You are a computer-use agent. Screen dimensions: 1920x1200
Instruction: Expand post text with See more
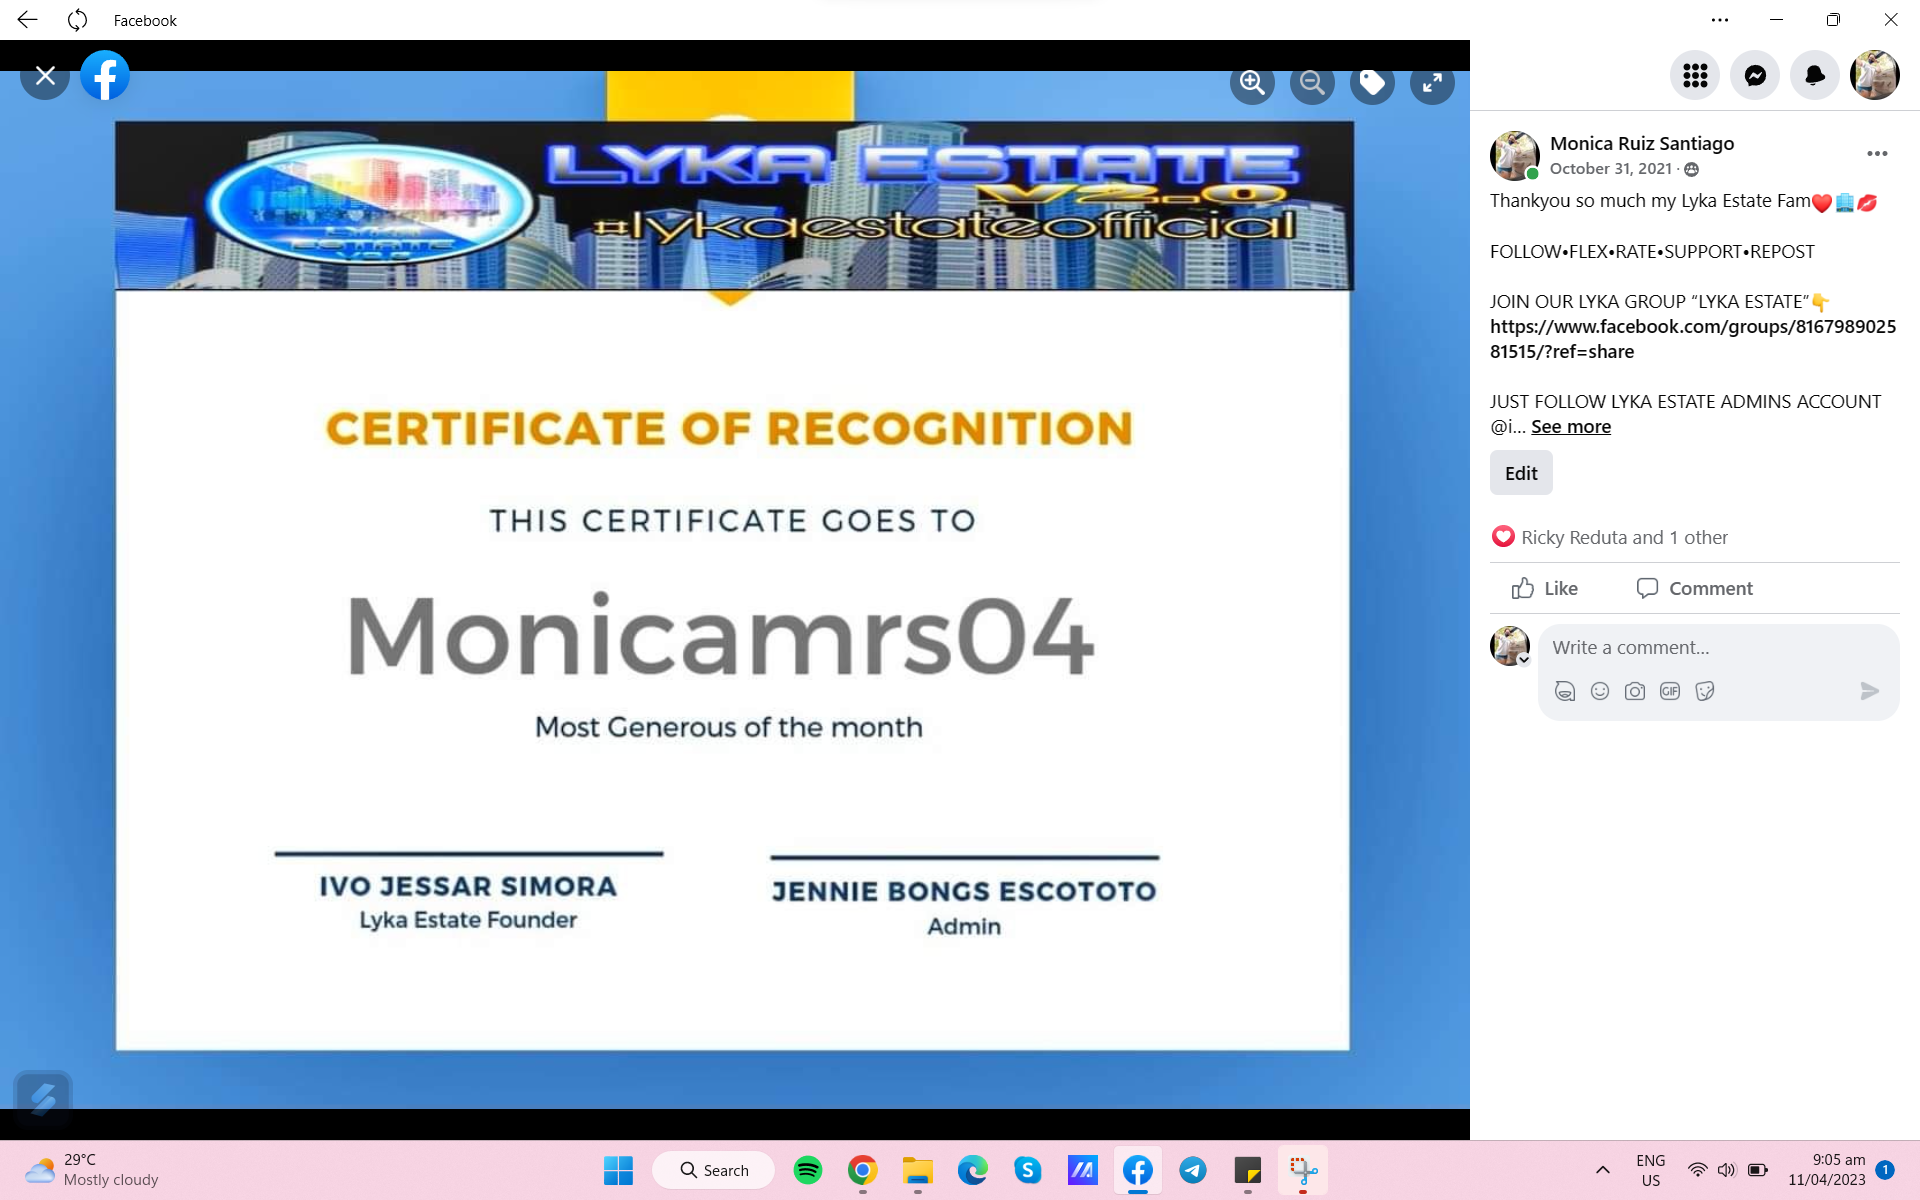1571,427
